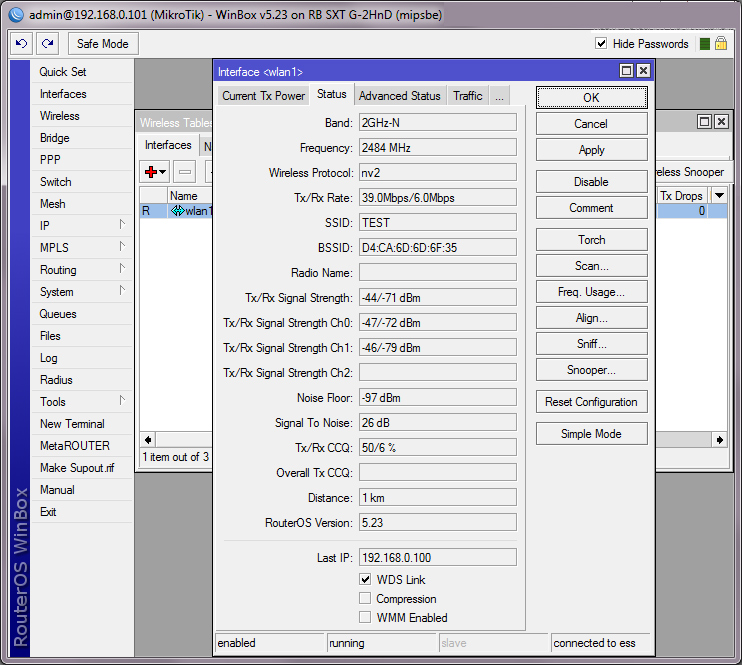Enable the Compression checkbox
This screenshot has width=742, height=665.
coord(365,598)
